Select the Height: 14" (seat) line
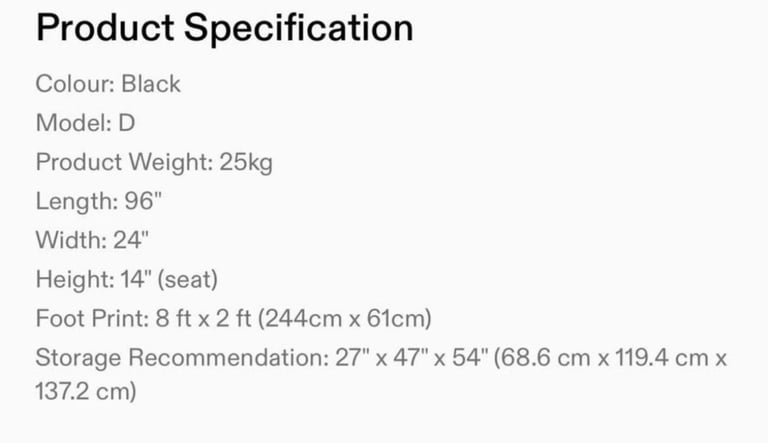This screenshot has width=768, height=443. (127, 280)
